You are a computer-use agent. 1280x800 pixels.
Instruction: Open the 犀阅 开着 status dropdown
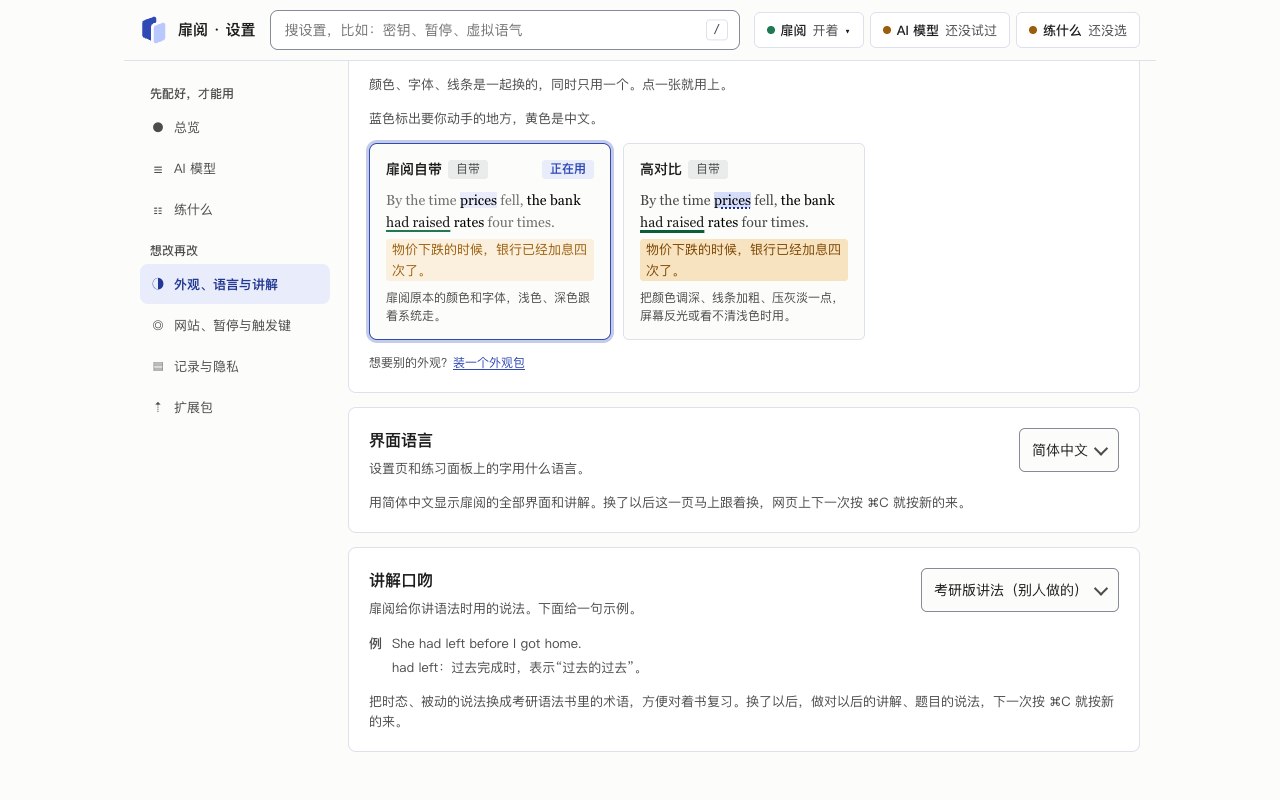point(808,30)
